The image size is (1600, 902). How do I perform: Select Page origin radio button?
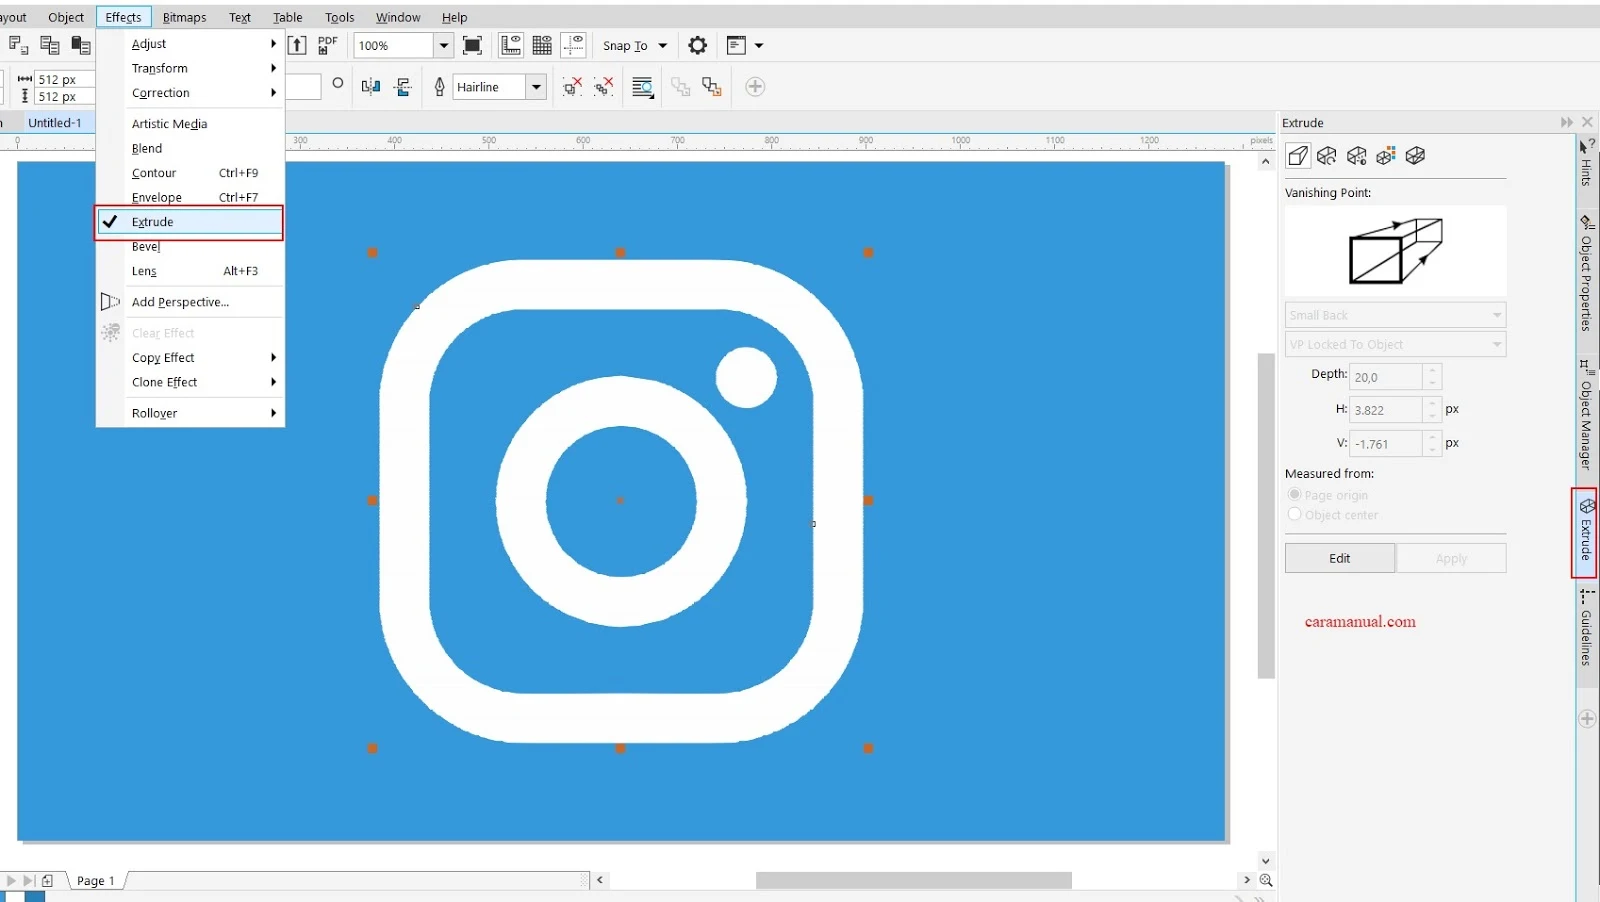click(1294, 494)
